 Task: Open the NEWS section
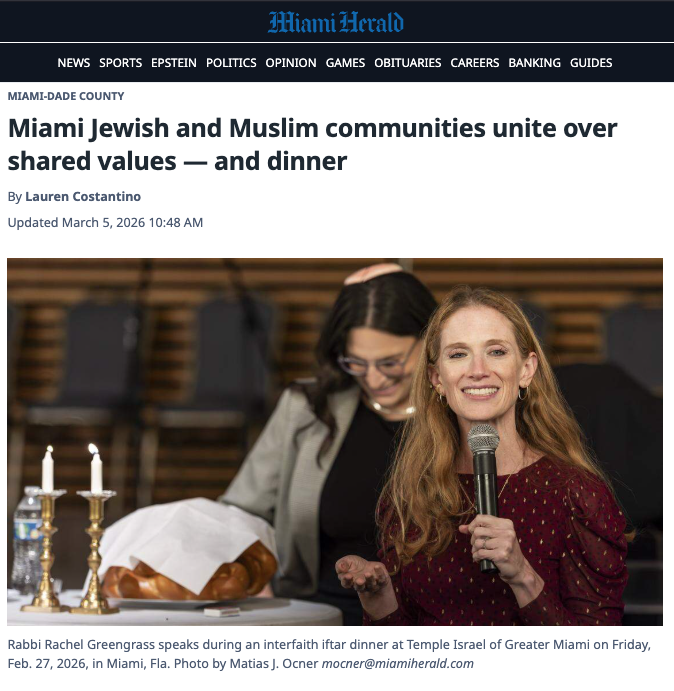pyautogui.click(x=74, y=63)
